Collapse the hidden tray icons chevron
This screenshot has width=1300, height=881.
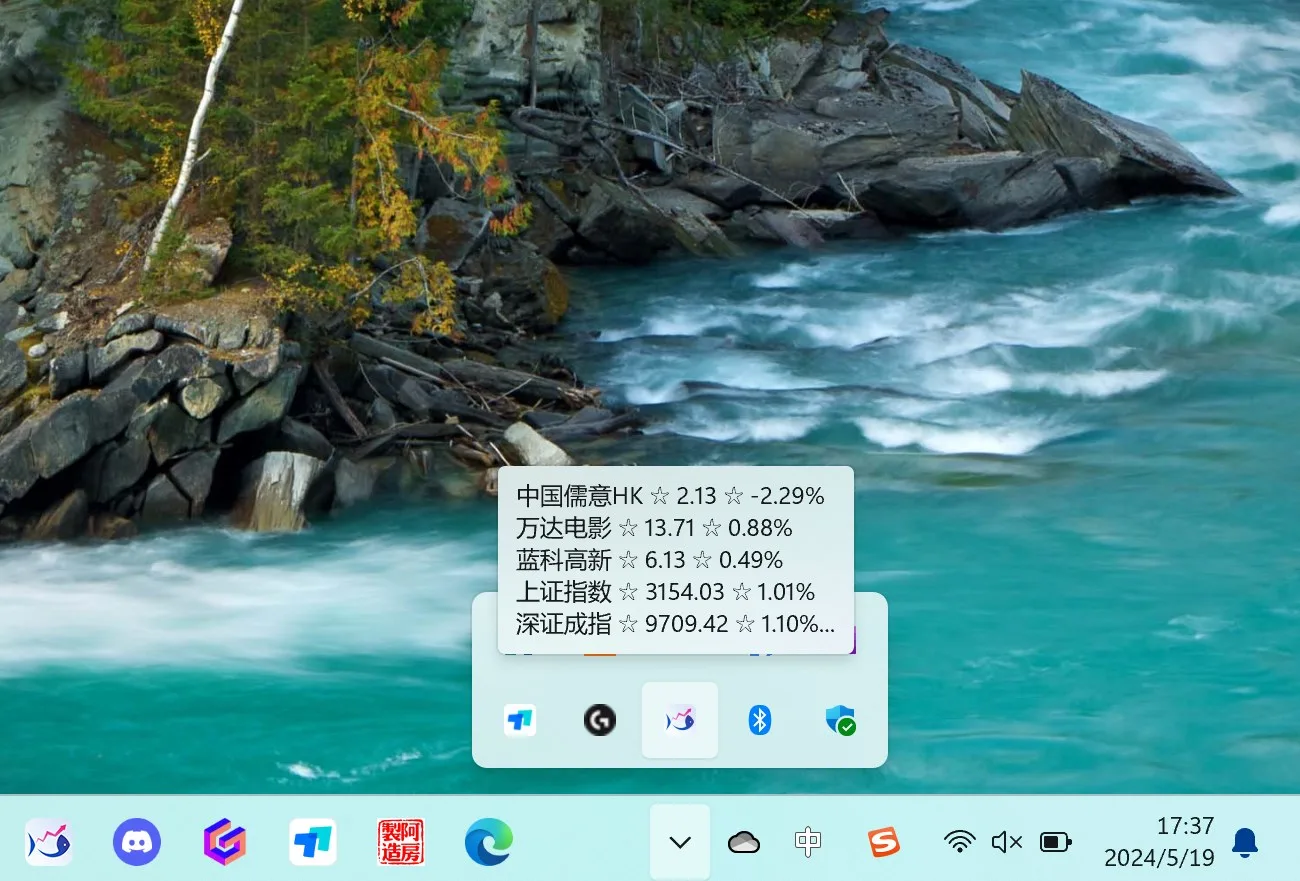pyautogui.click(x=680, y=842)
